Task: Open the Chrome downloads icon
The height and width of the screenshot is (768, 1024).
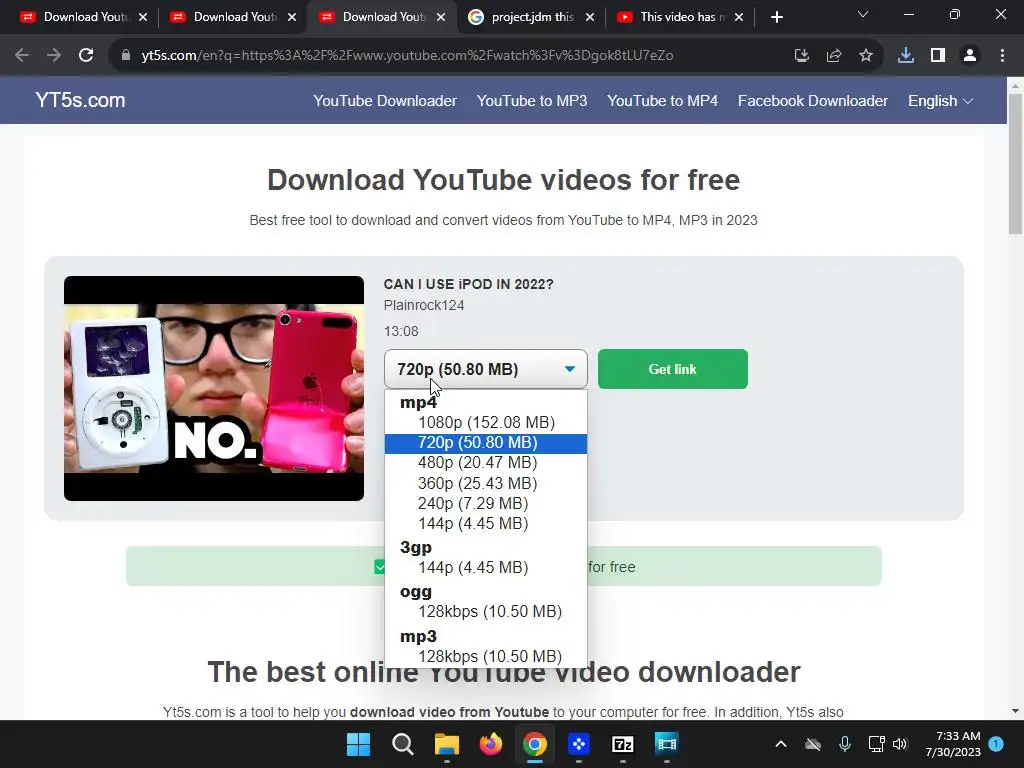Action: click(905, 56)
